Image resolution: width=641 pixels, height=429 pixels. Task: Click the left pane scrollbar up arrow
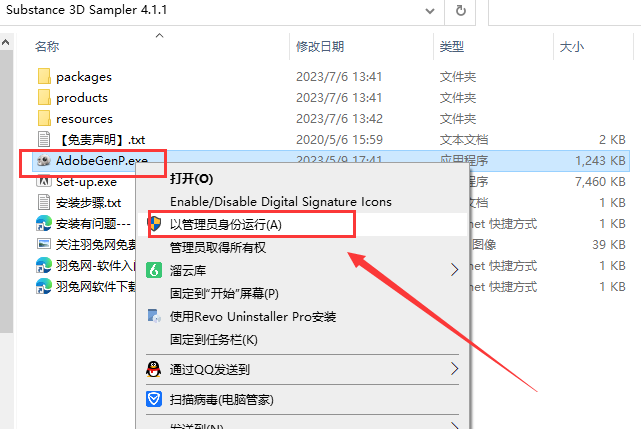[6, 43]
